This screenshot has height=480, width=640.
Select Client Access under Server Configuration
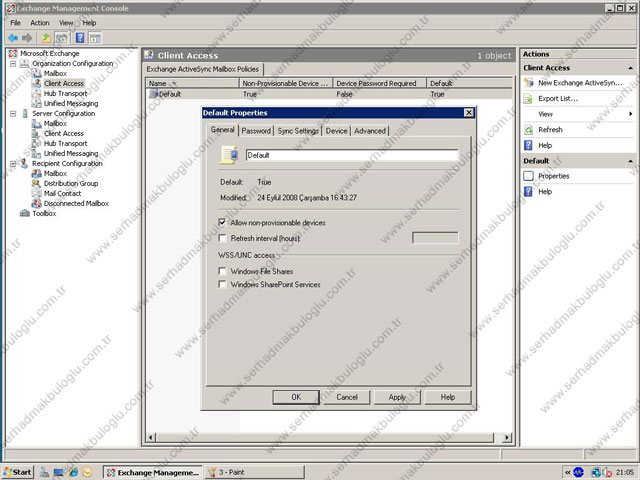pyautogui.click(x=64, y=133)
